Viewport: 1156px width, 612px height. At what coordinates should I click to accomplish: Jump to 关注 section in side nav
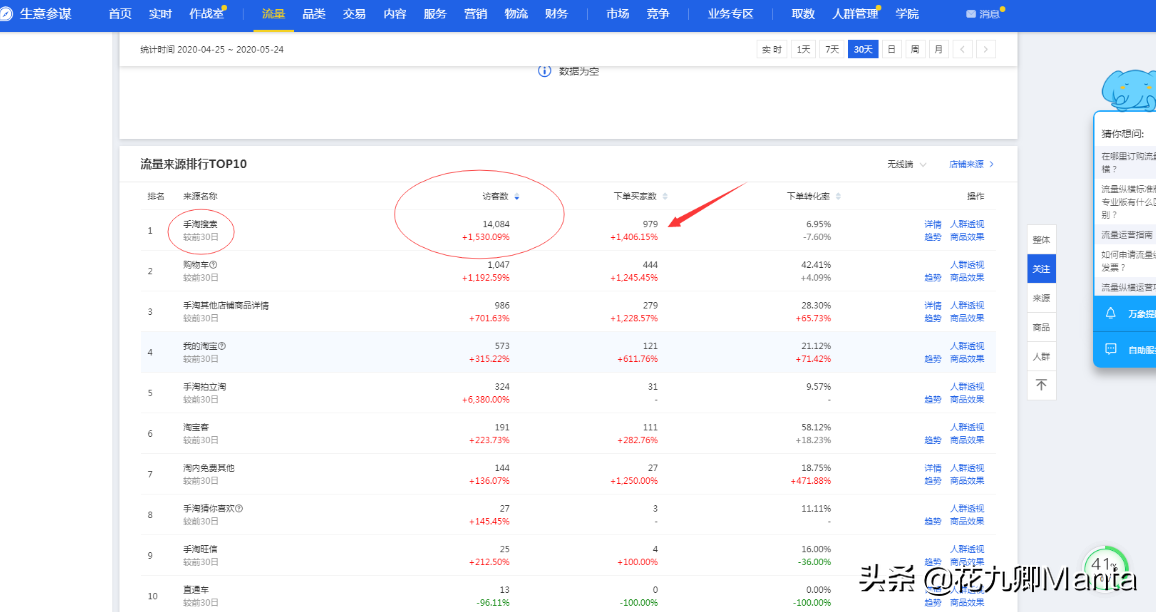click(1041, 268)
